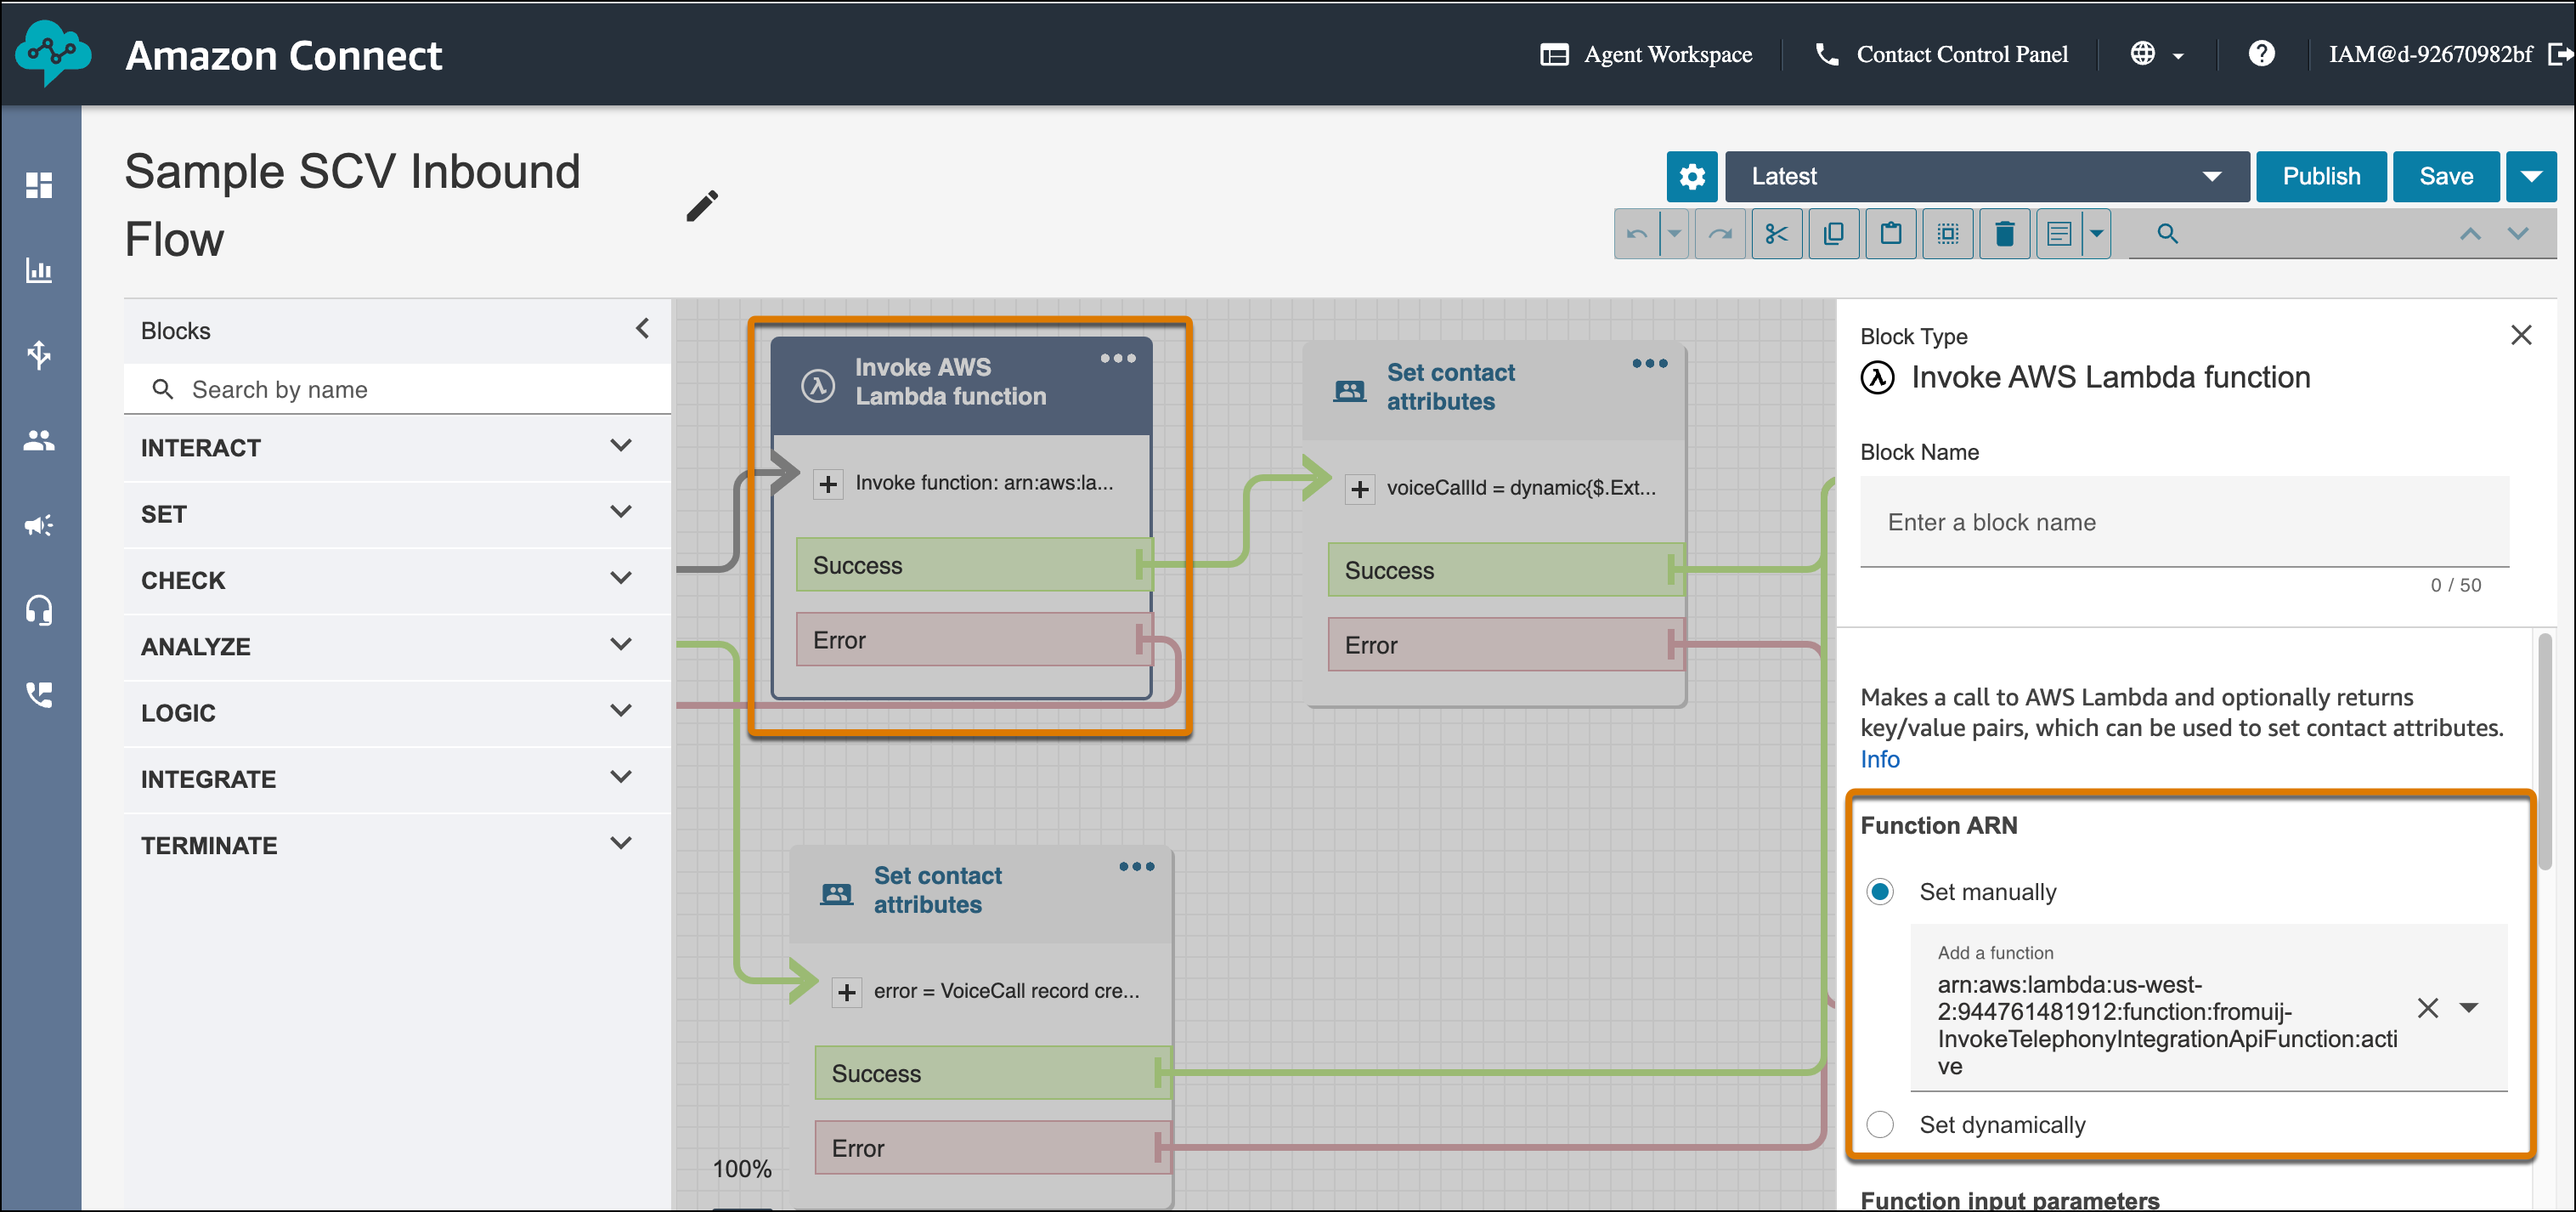Image resolution: width=2576 pixels, height=1212 pixels.
Task: Open top Set contact attributes block menu
Action: tap(1650, 363)
